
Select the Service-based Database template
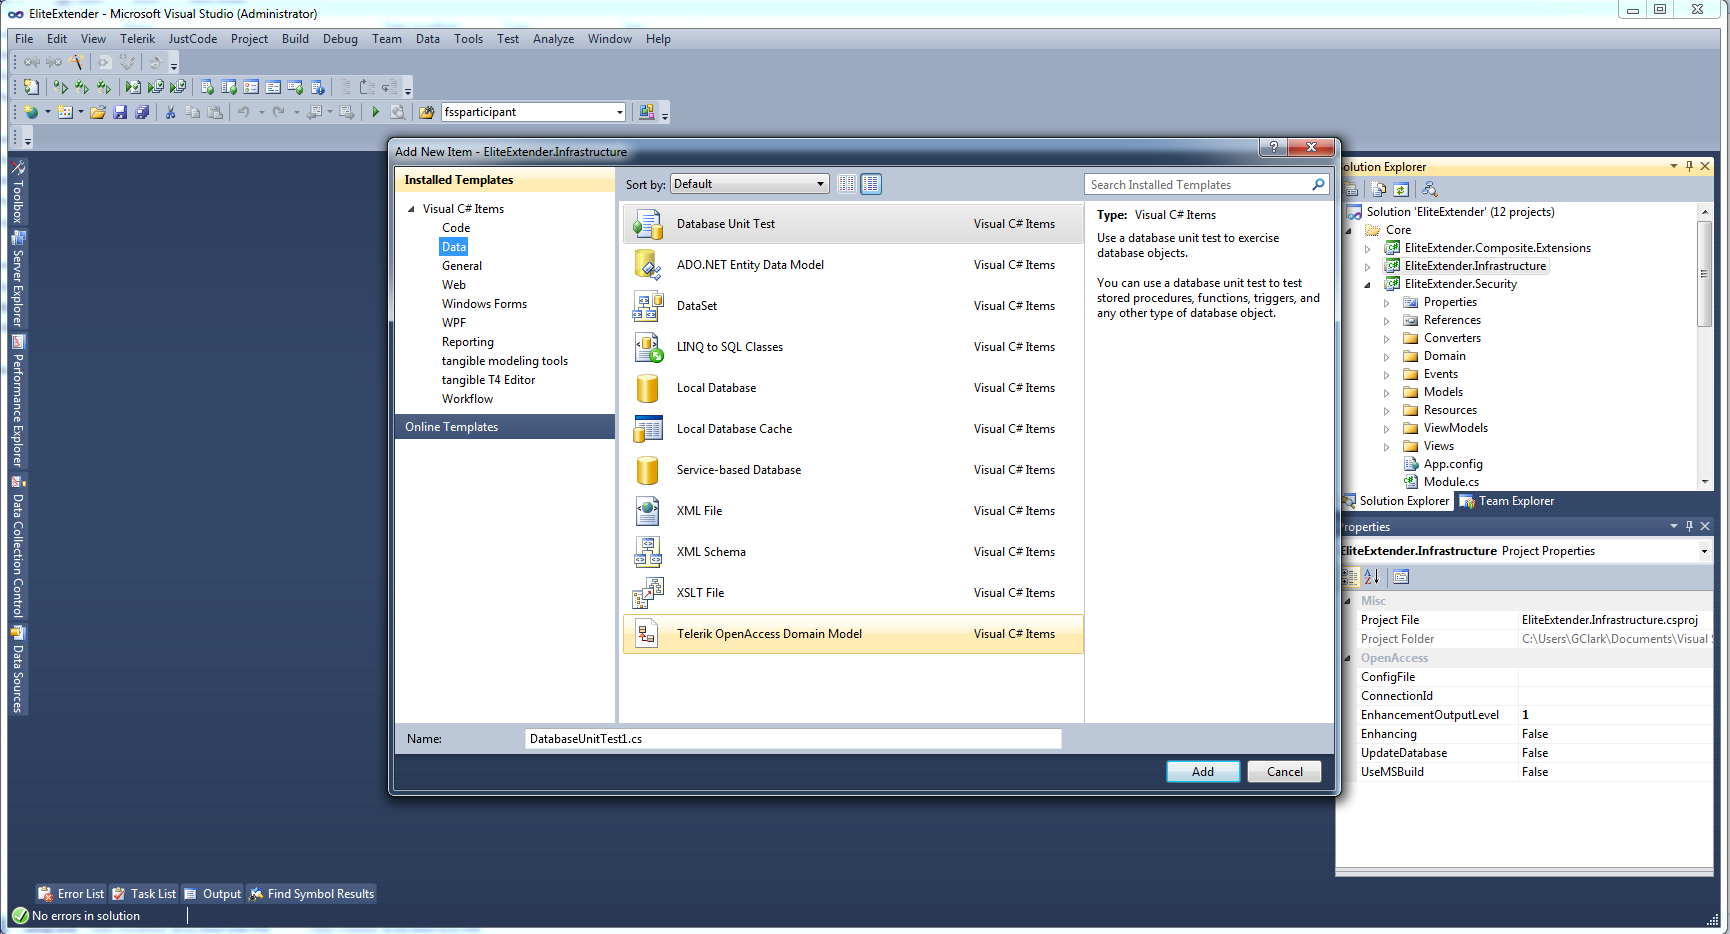(853, 470)
